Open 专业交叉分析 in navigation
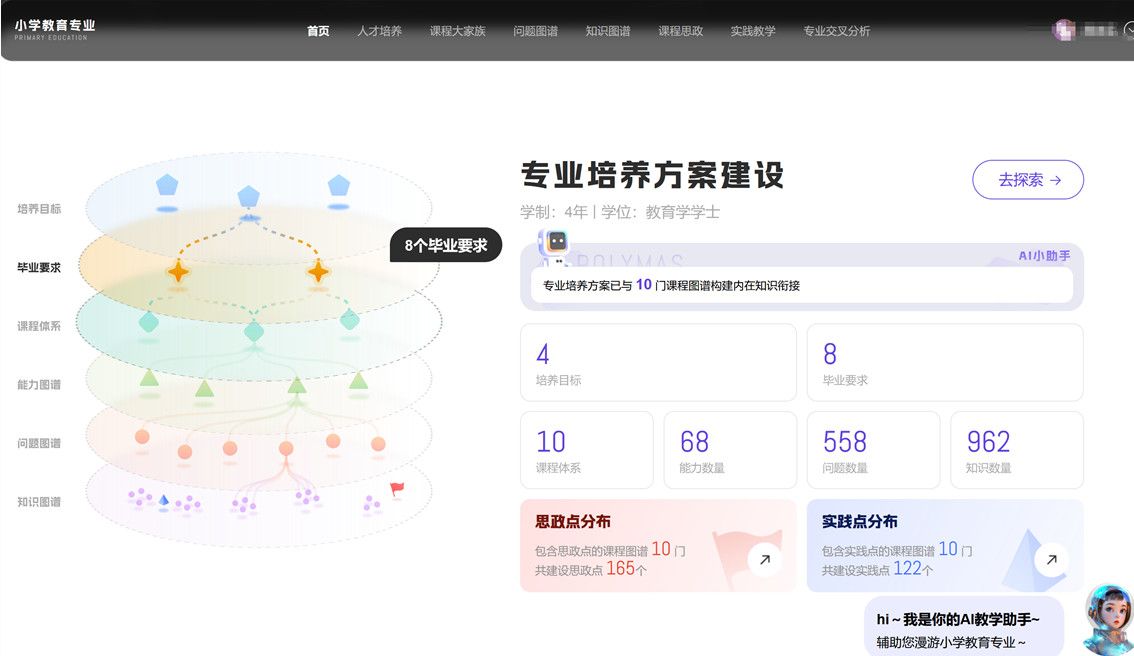Image resolution: width=1134 pixels, height=656 pixels. (836, 31)
